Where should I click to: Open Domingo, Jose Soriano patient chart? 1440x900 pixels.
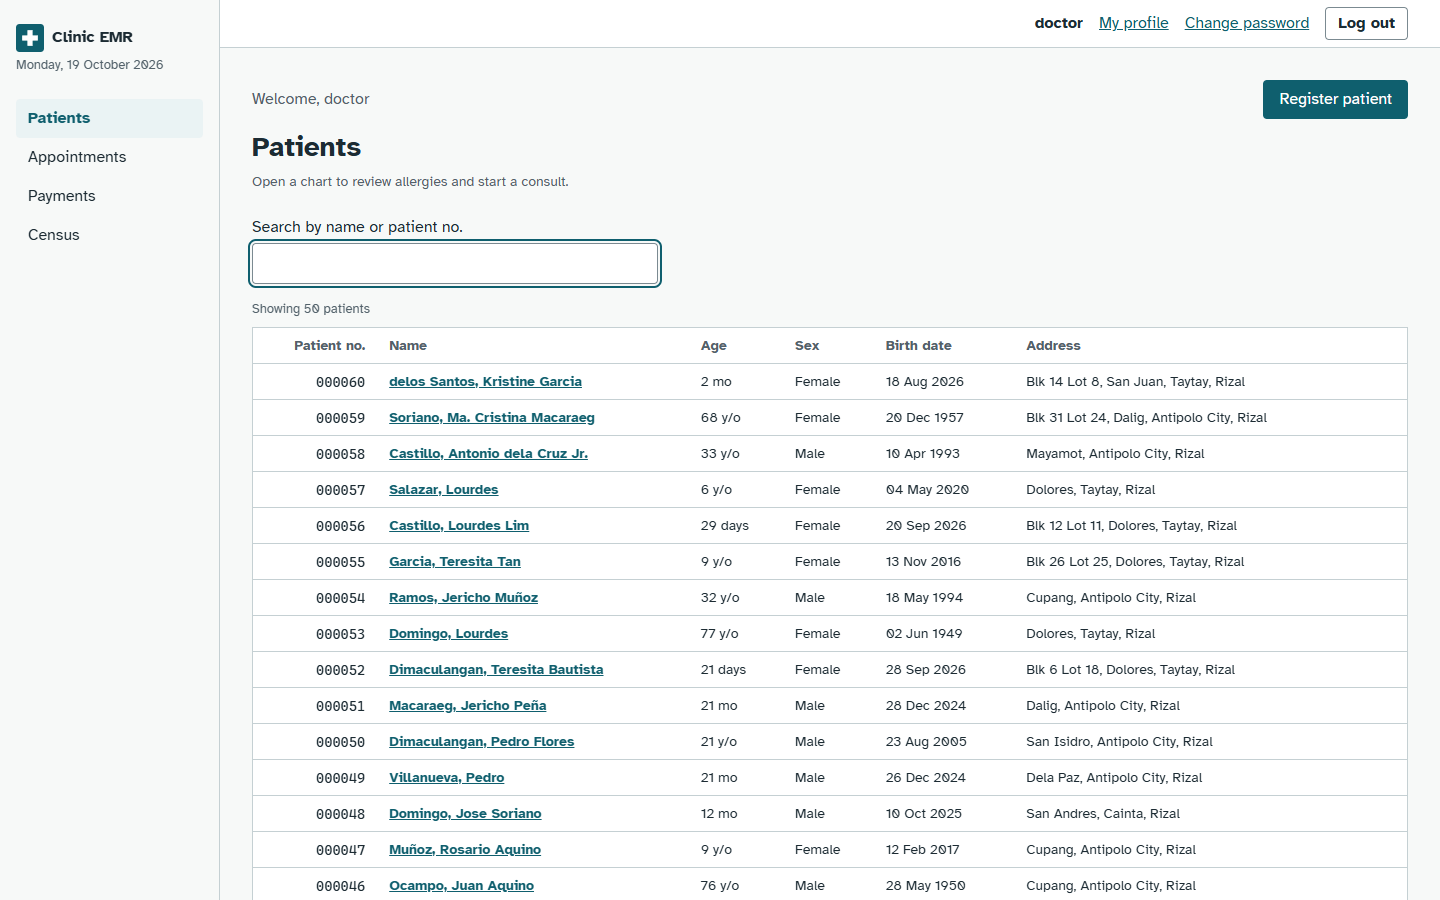pos(465,814)
